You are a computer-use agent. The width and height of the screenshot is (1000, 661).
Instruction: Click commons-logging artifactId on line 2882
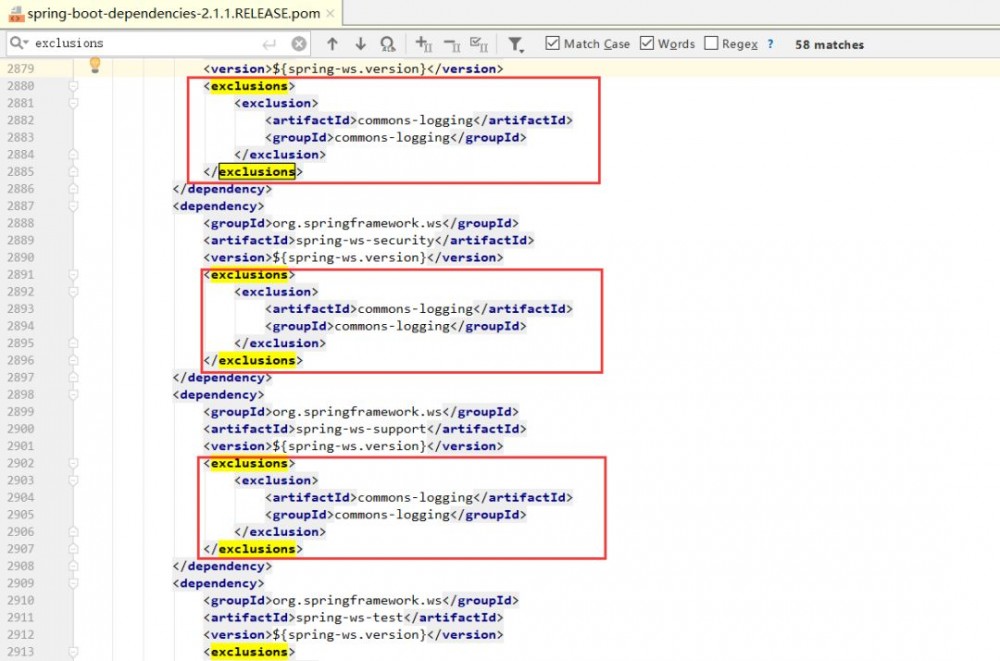pyautogui.click(x=415, y=121)
